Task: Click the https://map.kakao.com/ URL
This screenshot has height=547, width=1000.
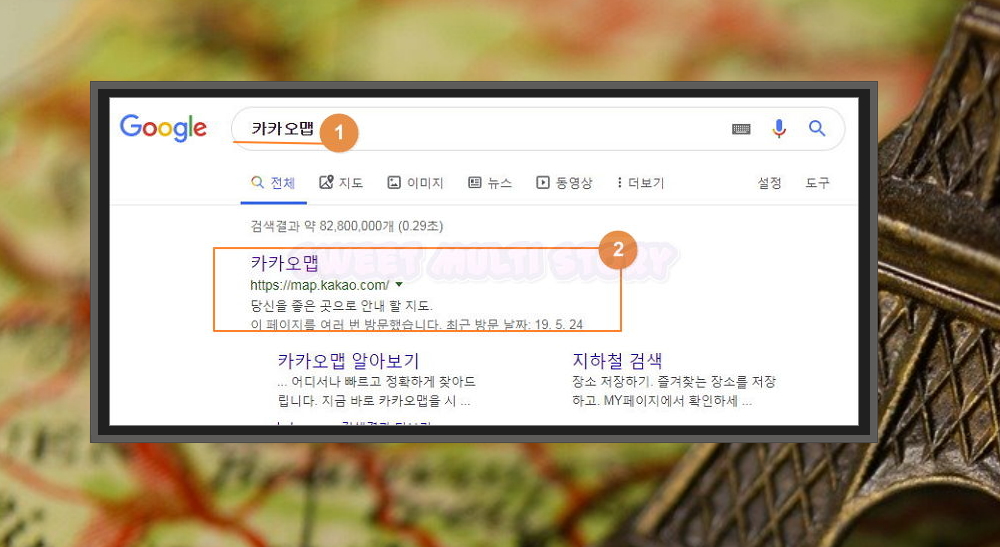Action: [x=320, y=285]
